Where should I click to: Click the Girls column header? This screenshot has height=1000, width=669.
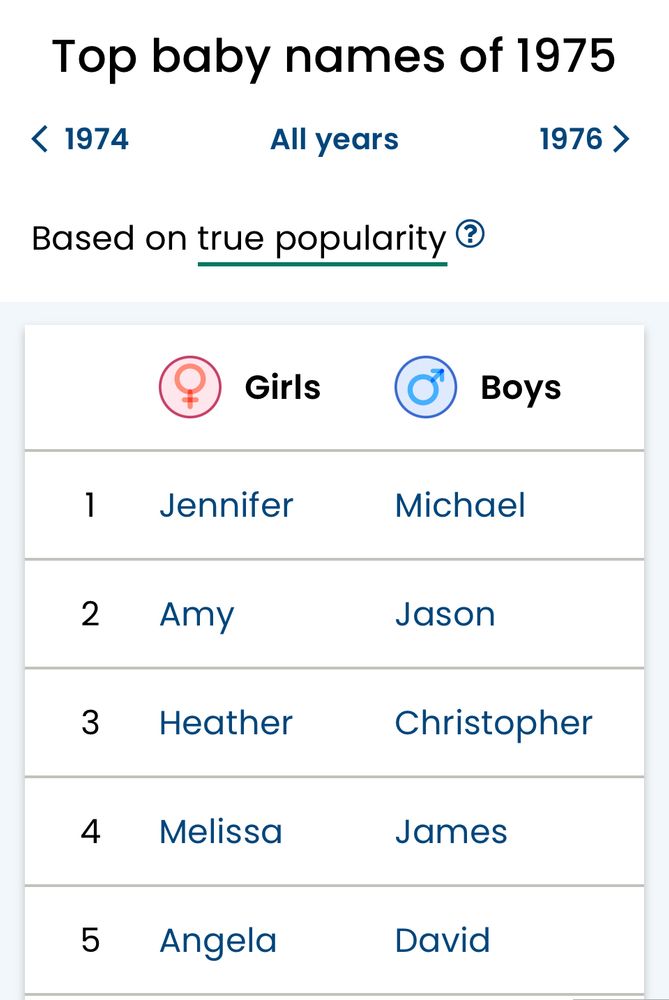point(283,387)
